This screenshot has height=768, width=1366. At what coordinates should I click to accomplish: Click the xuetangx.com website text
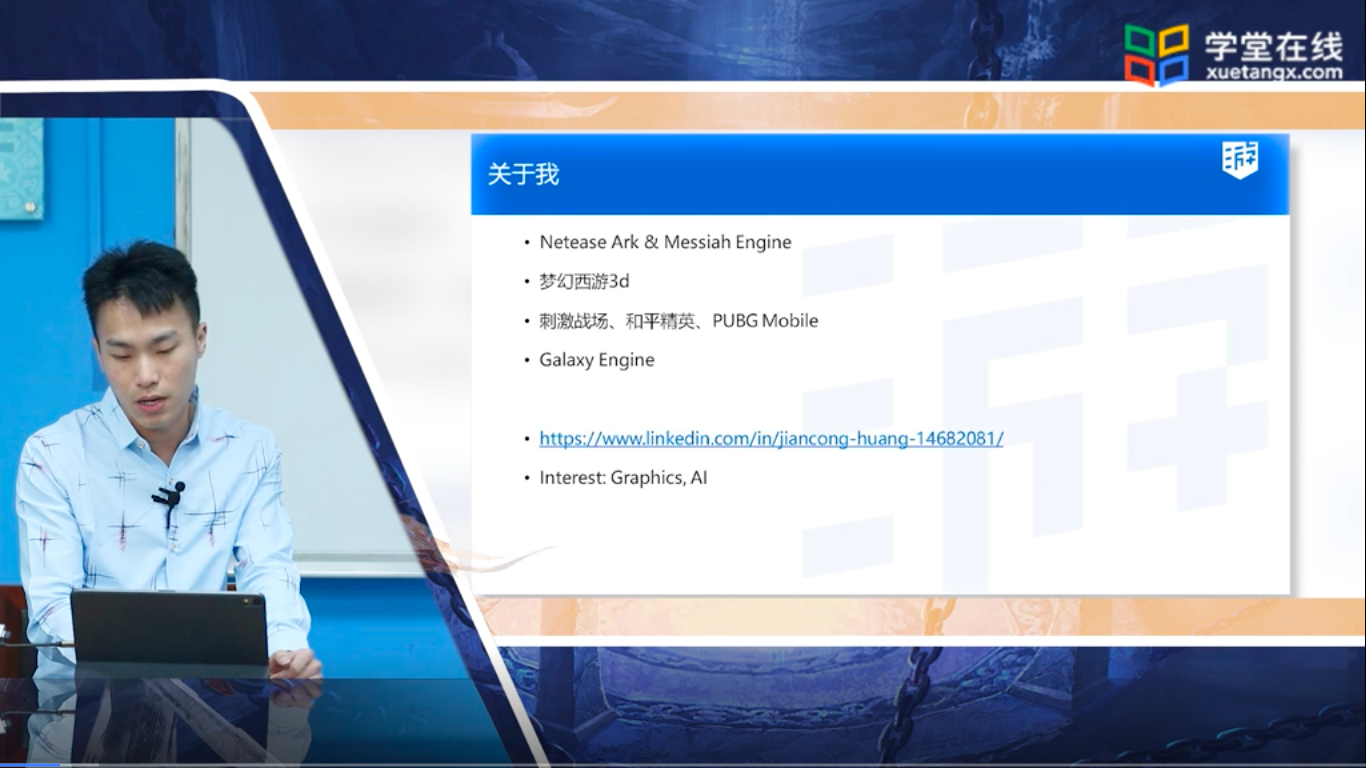coord(1273,73)
